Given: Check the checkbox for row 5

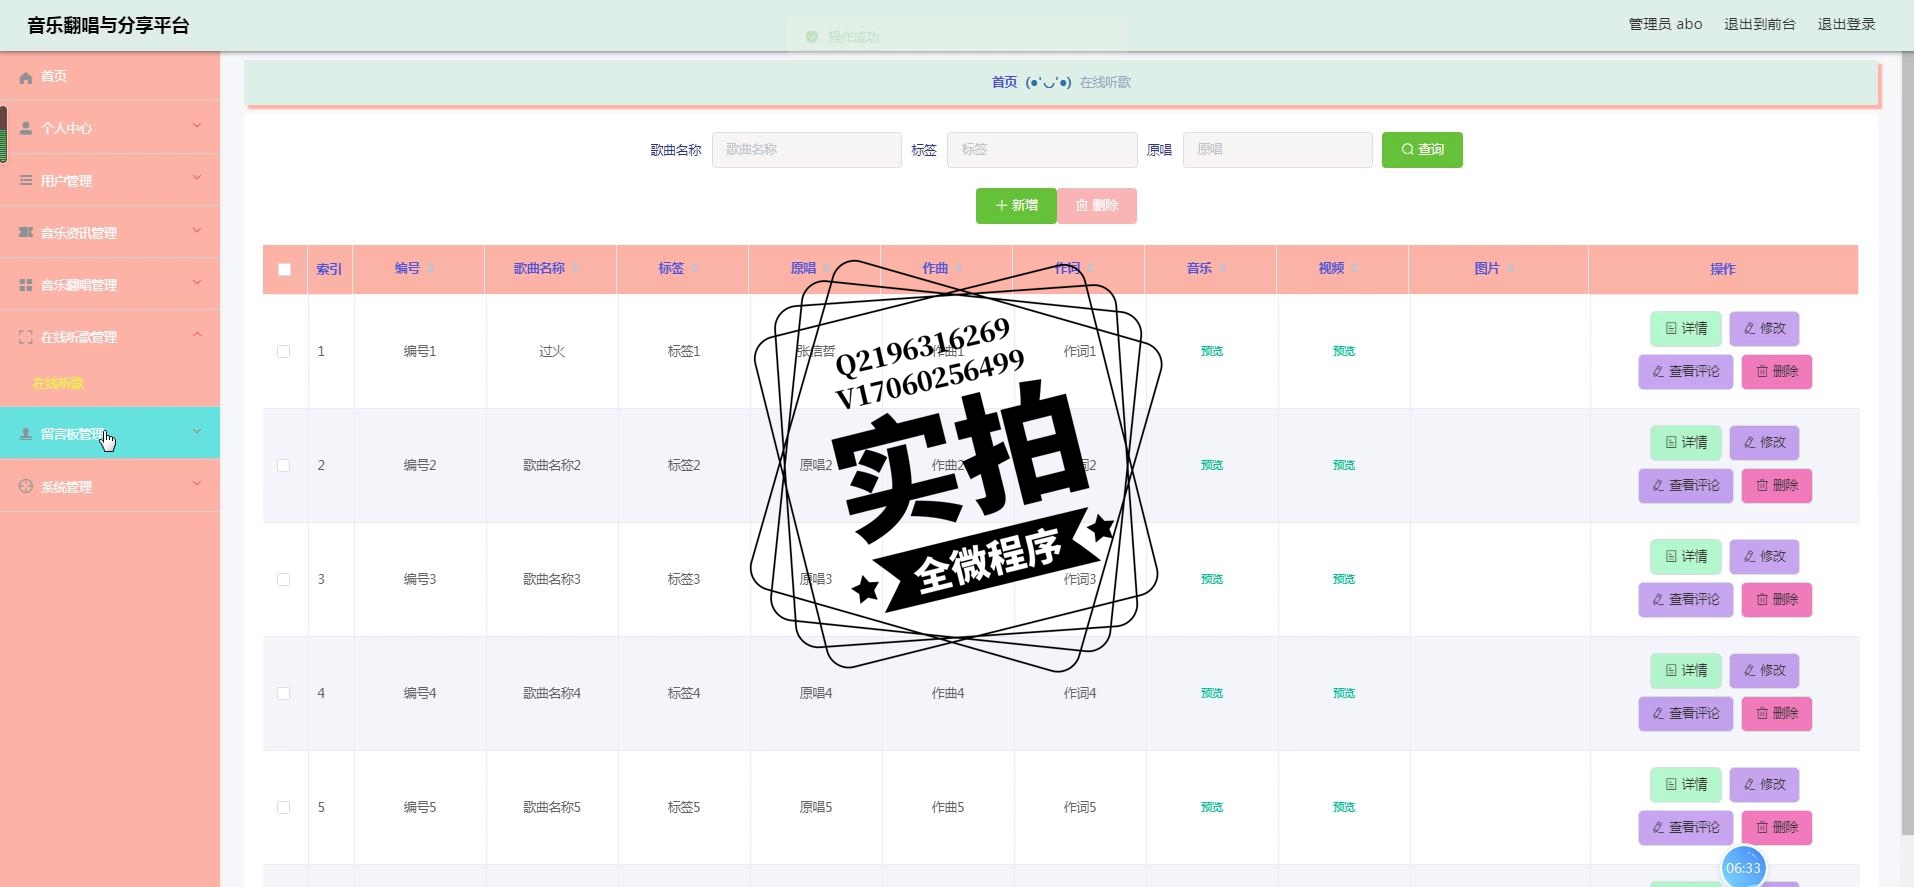Looking at the screenshot, I should (x=284, y=808).
